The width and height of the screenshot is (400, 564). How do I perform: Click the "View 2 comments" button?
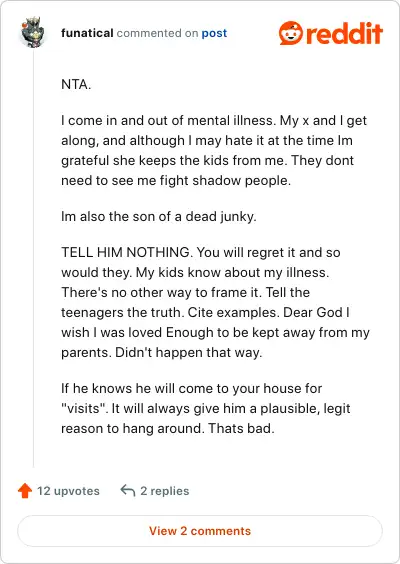(x=200, y=531)
